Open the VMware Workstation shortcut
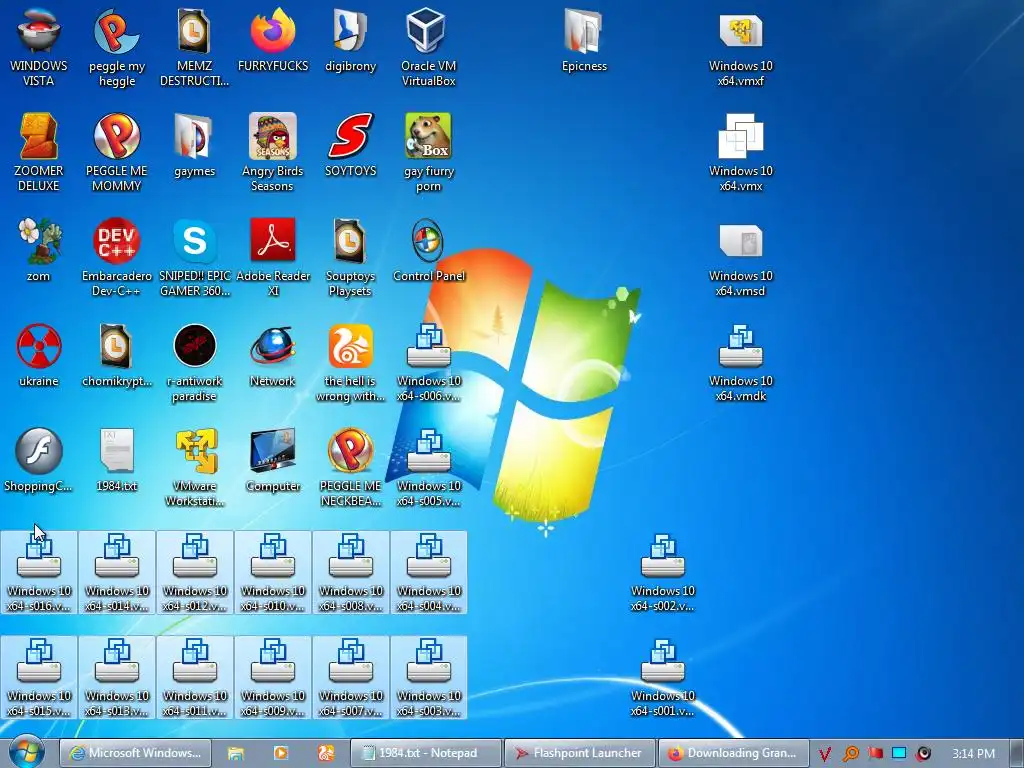The image size is (1024, 768). tap(195, 468)
